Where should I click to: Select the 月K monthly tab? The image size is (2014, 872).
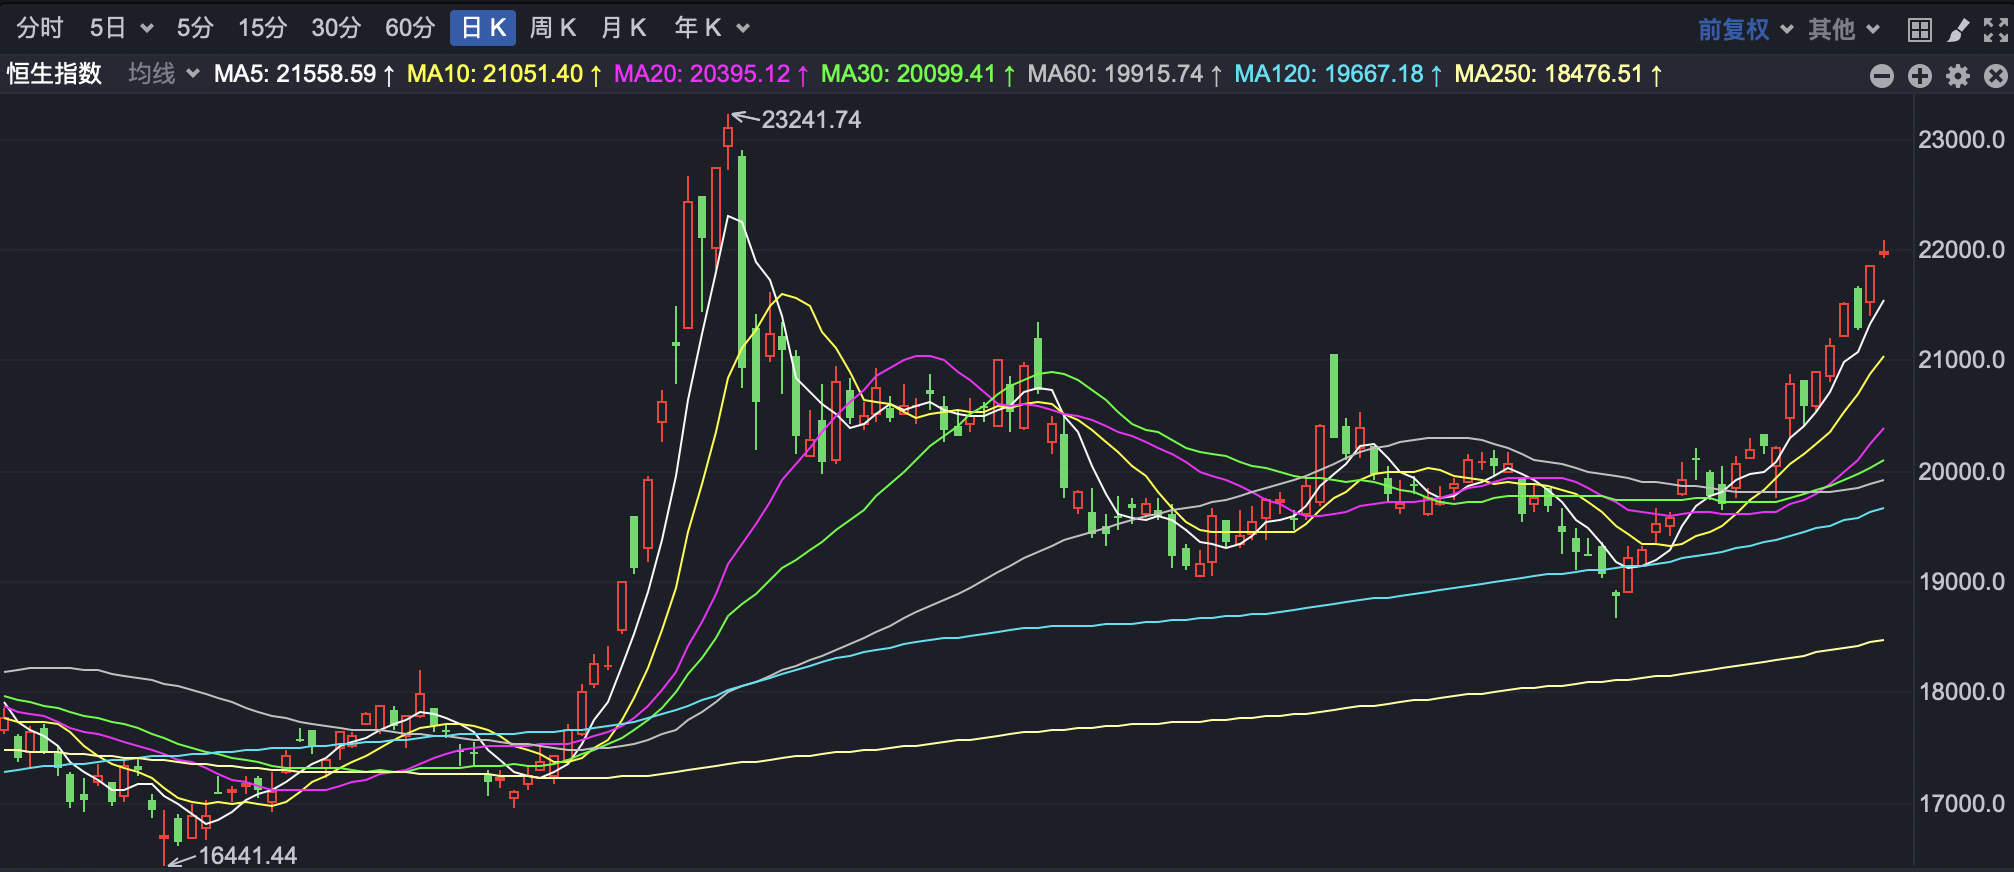point(623,28)
